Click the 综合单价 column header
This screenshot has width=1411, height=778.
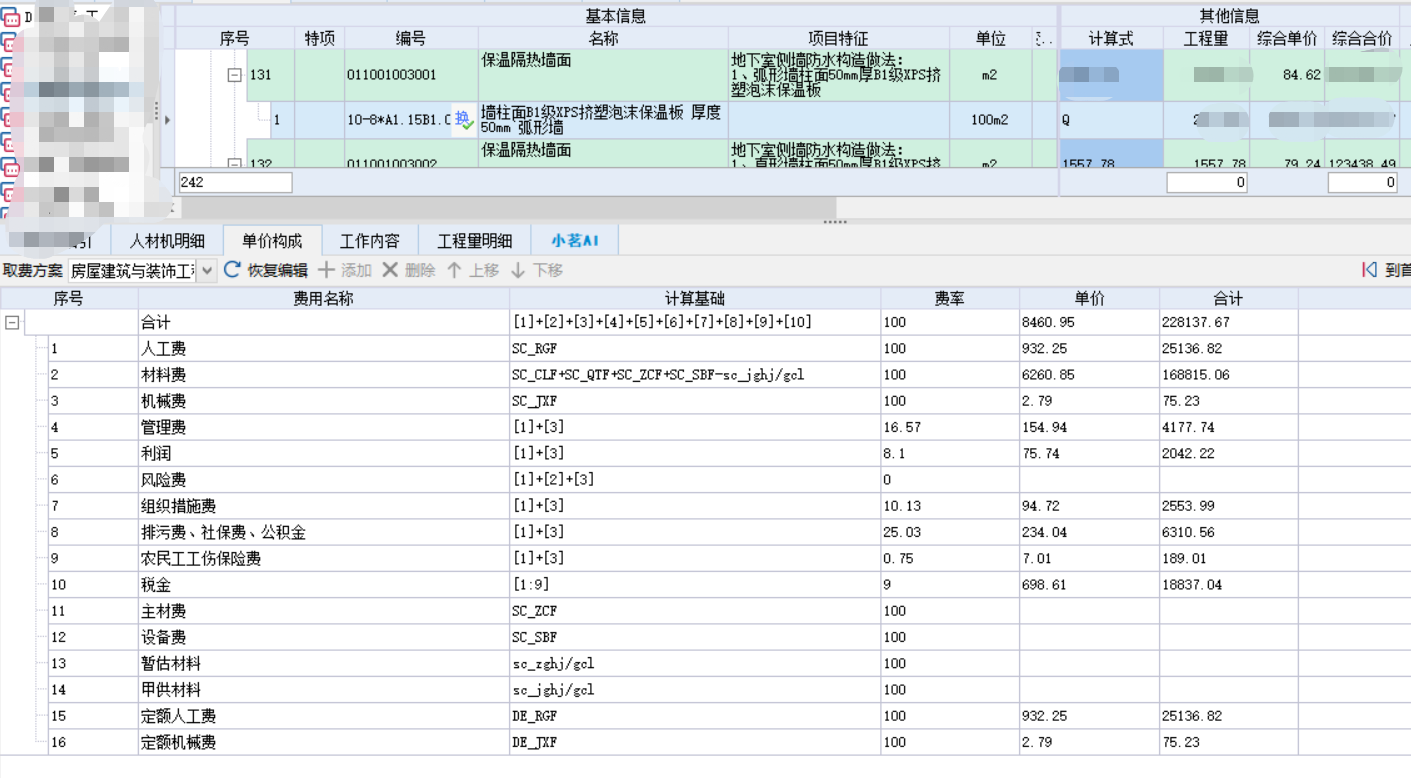1287,38
